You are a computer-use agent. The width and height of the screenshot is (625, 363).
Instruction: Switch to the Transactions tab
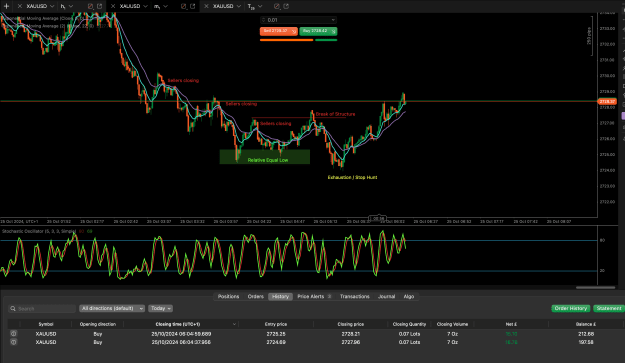click(x=354, y=296)
